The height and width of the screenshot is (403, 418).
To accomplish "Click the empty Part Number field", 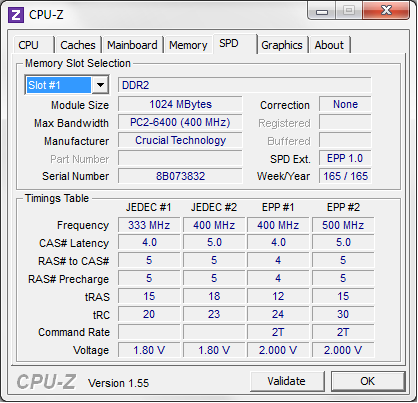I will point(180,158).
